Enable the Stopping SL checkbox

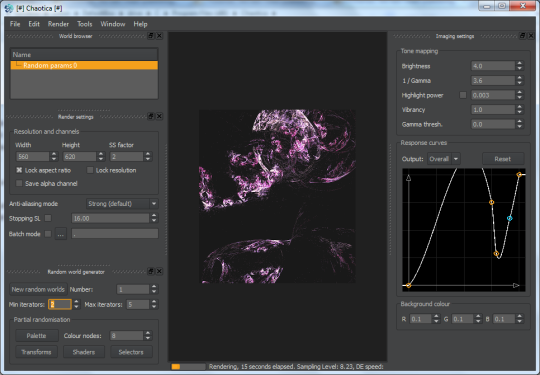[x=48, y=218]
